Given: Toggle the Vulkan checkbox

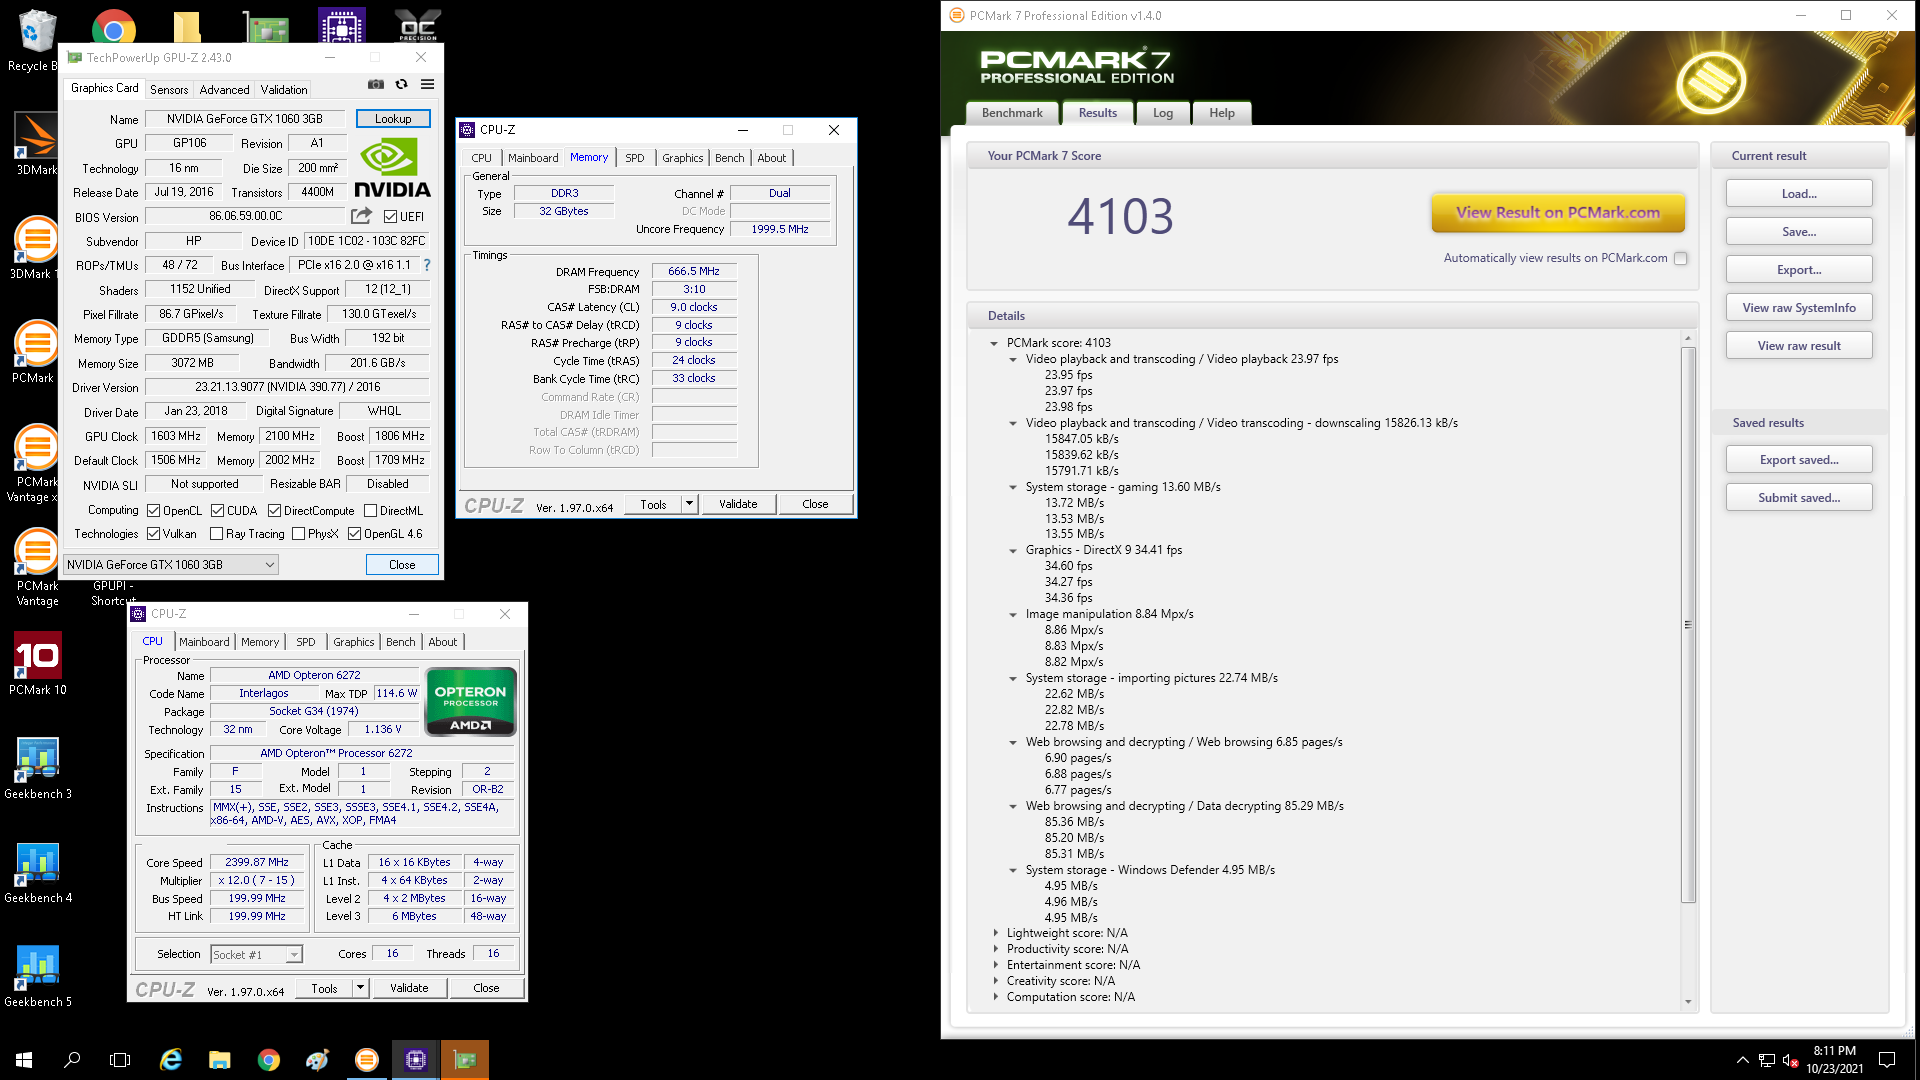Looking at the screenshot, I should (x=154, y=534).
